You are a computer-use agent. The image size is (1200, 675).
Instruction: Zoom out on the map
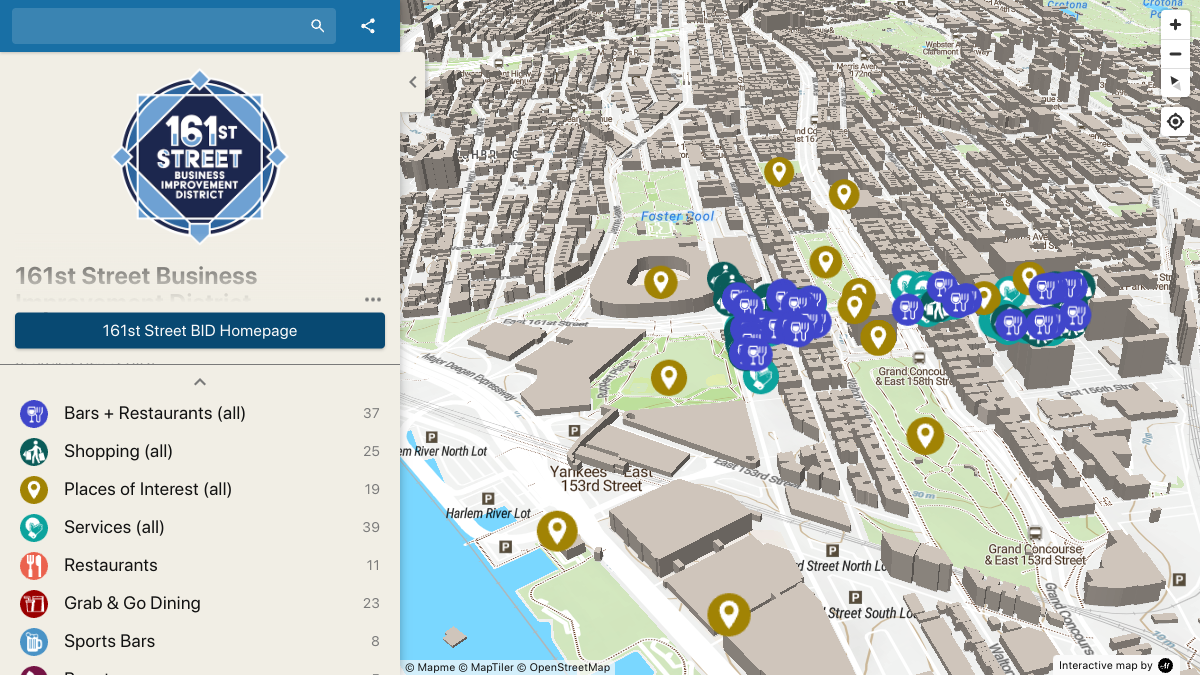click(x=1175, y=54)
